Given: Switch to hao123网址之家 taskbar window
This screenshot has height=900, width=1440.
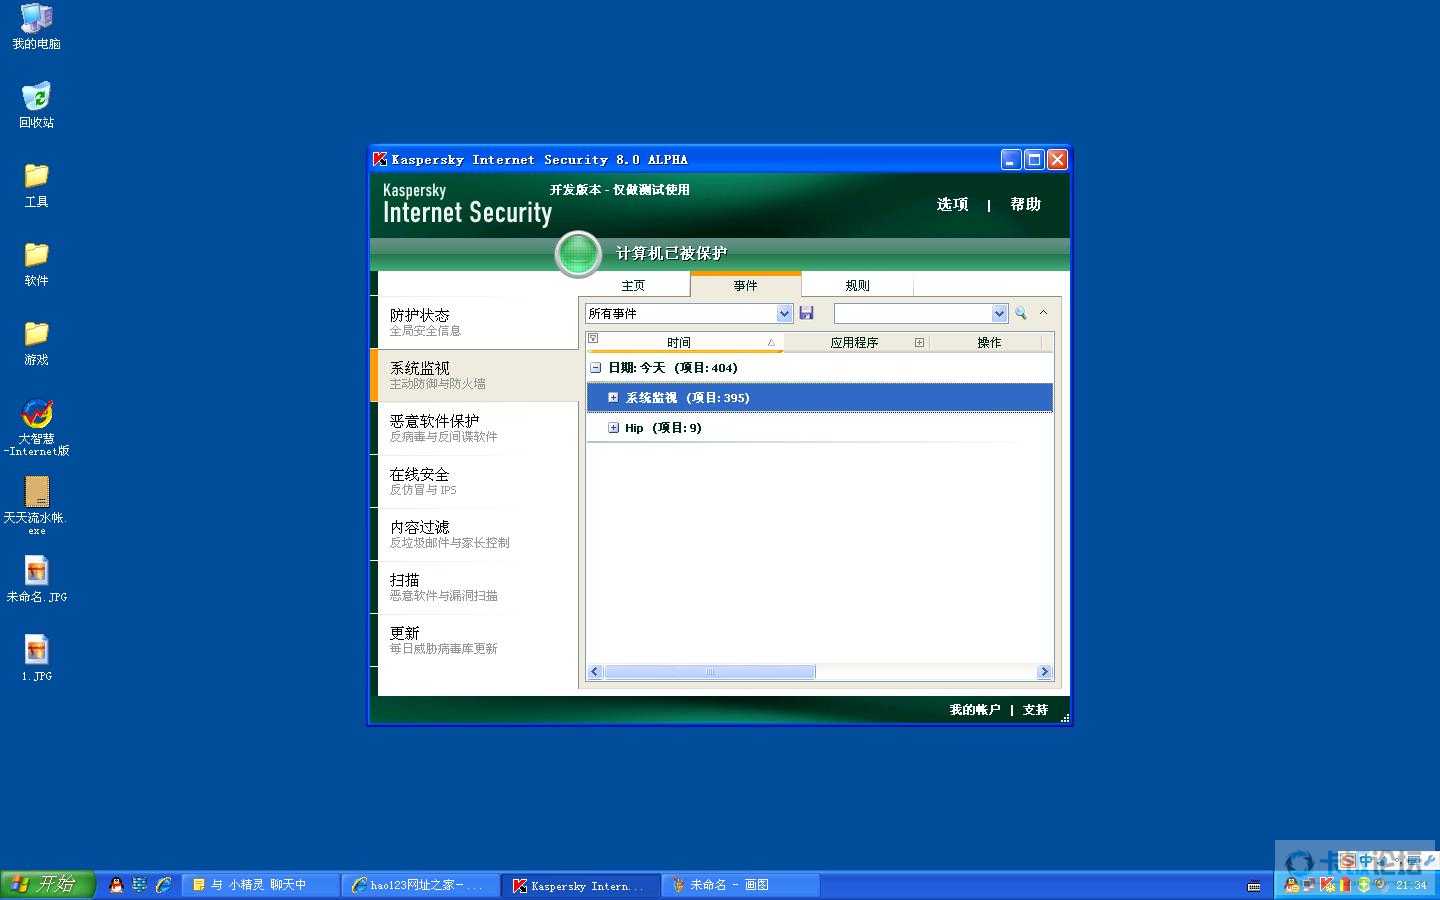Looking at the screenshot, I should pos(420,885).
